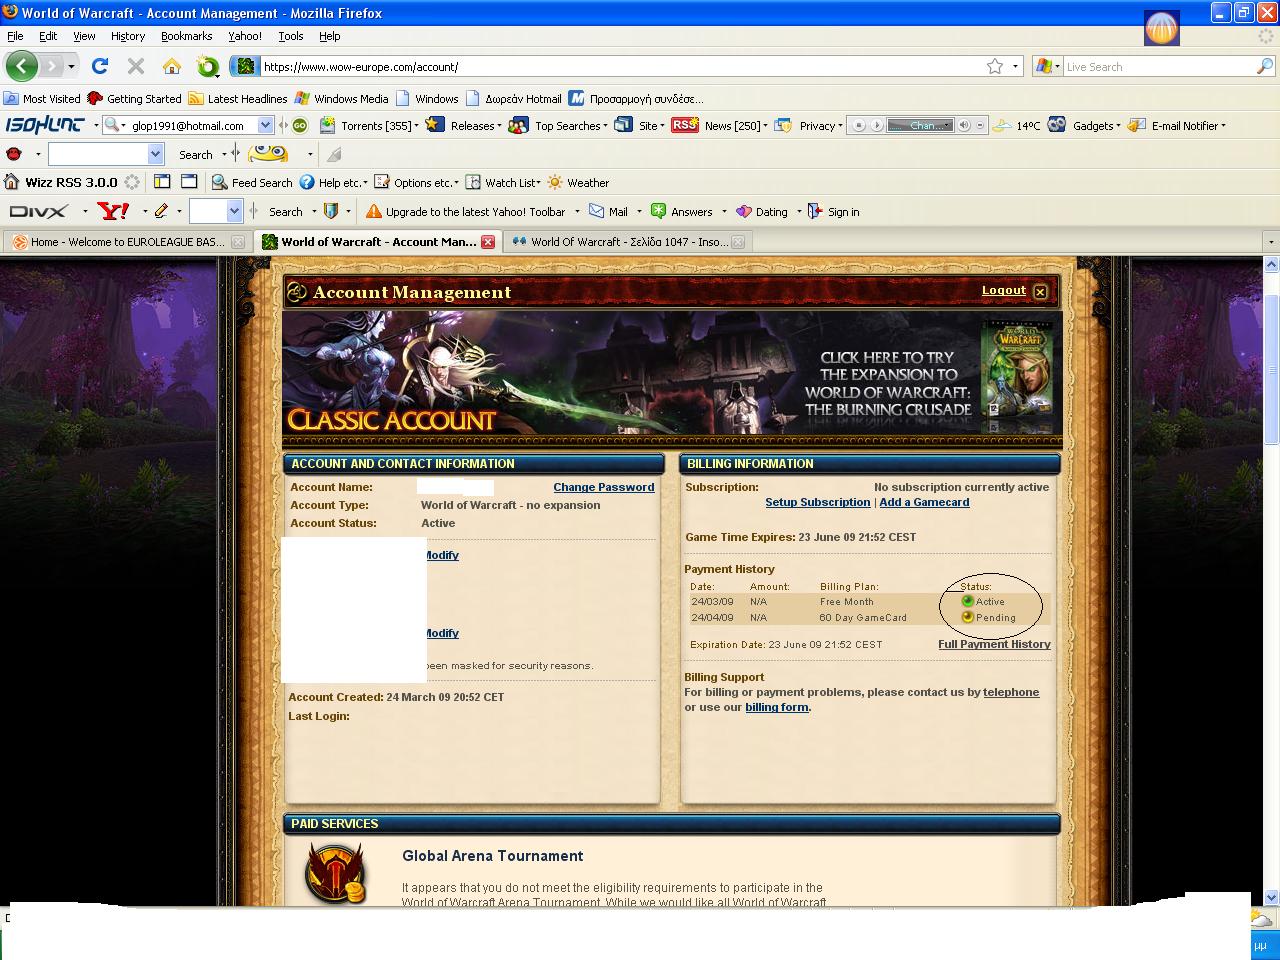Click the 14°C weather indicator
Screen dimensions: 1280x960
click(1017, 125)
